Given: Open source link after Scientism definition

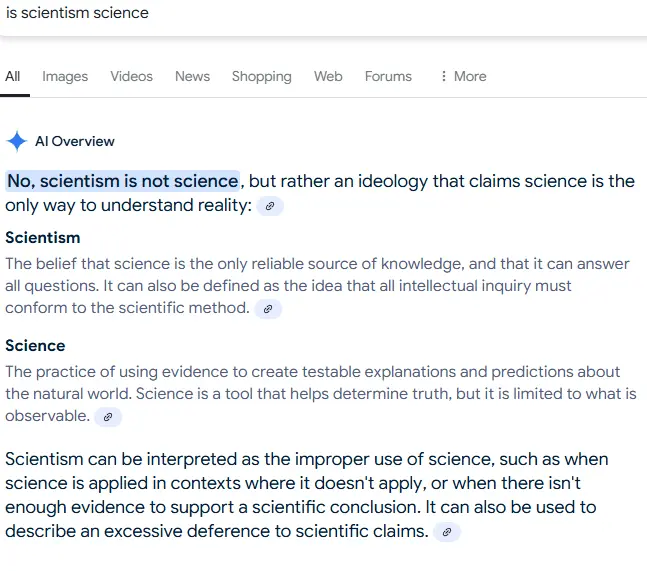Looking at the screenshot, I should tap(267, 310).
